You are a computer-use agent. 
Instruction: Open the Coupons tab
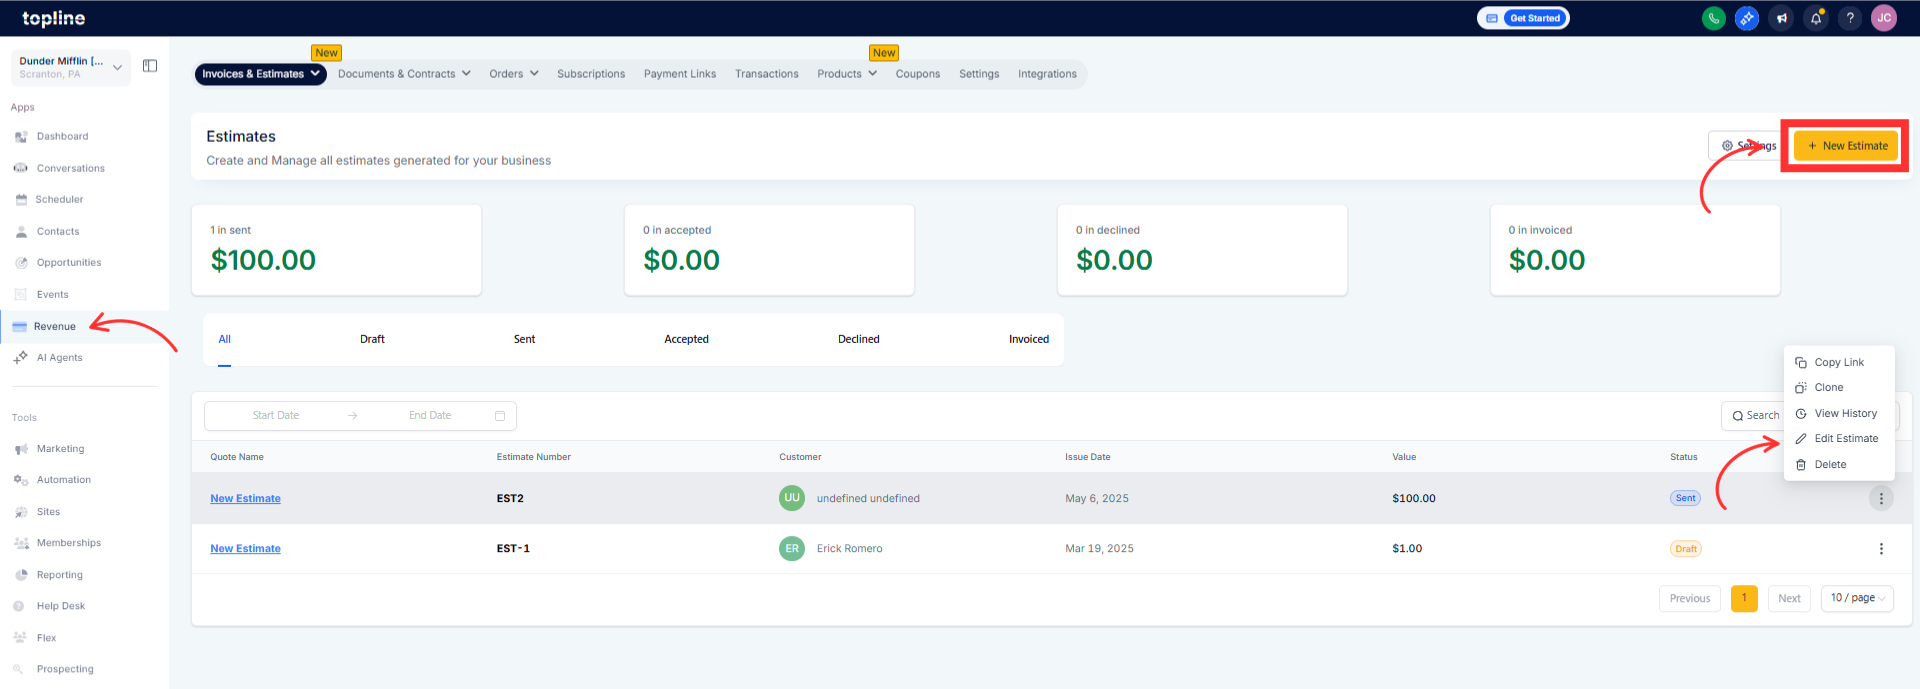918,74
